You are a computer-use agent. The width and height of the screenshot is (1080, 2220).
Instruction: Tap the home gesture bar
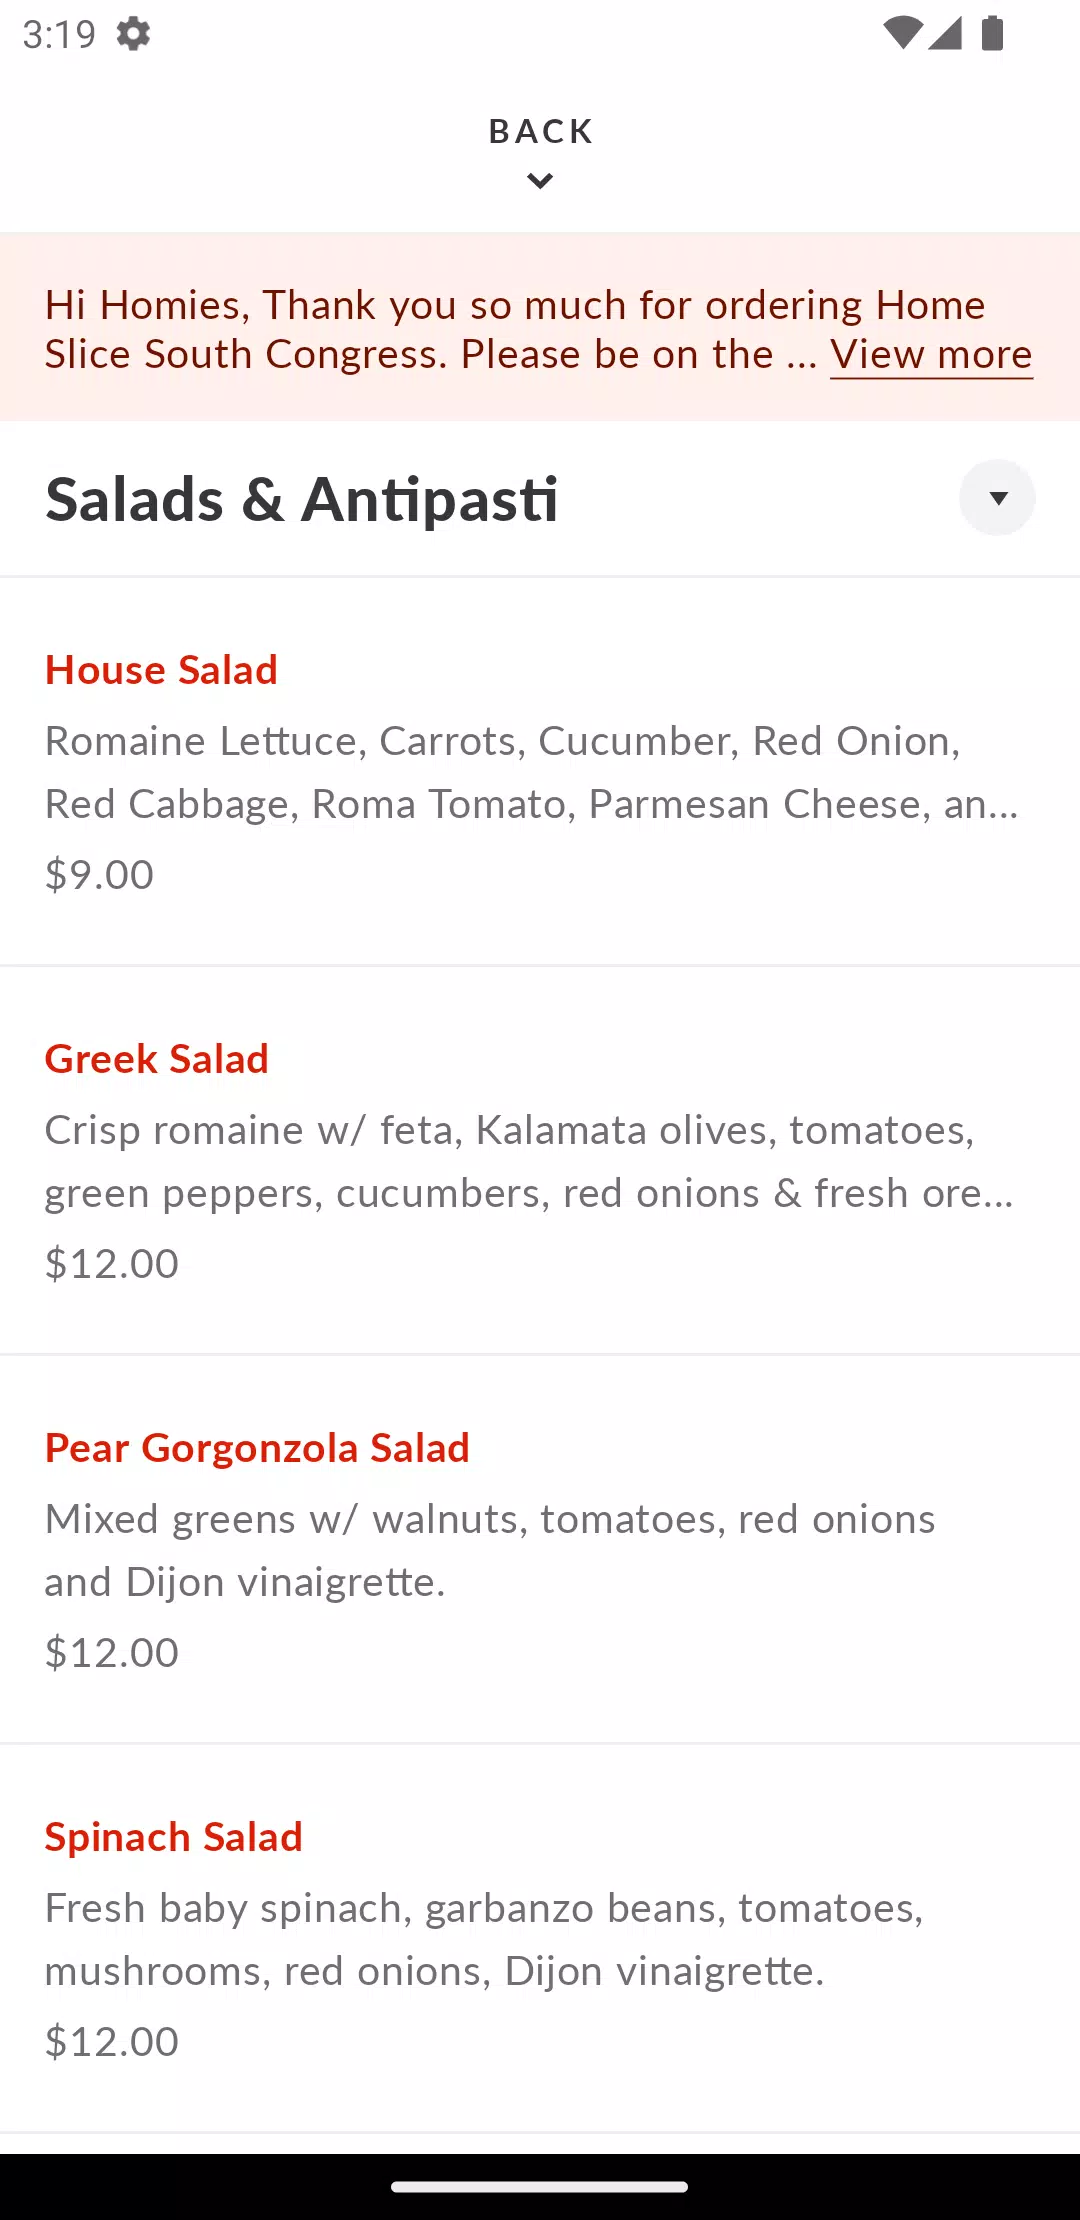[x=540, y=2187]
